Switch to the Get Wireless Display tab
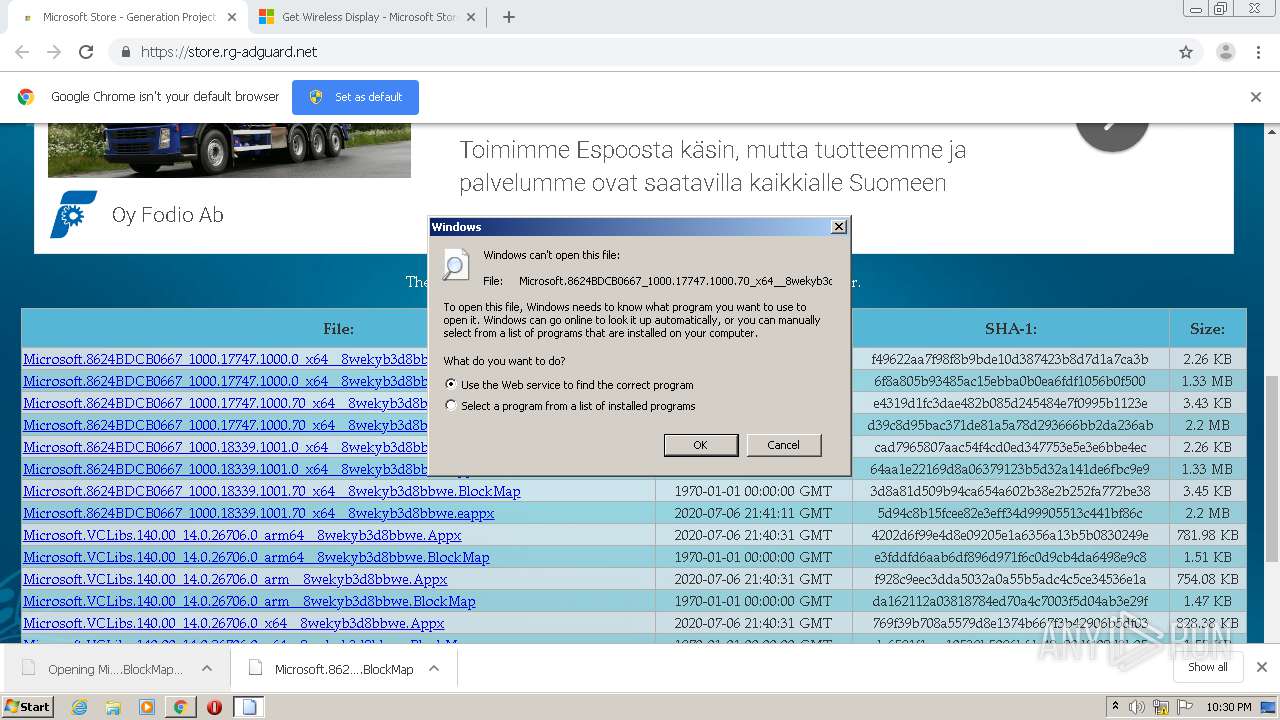 tap(368, 17)
